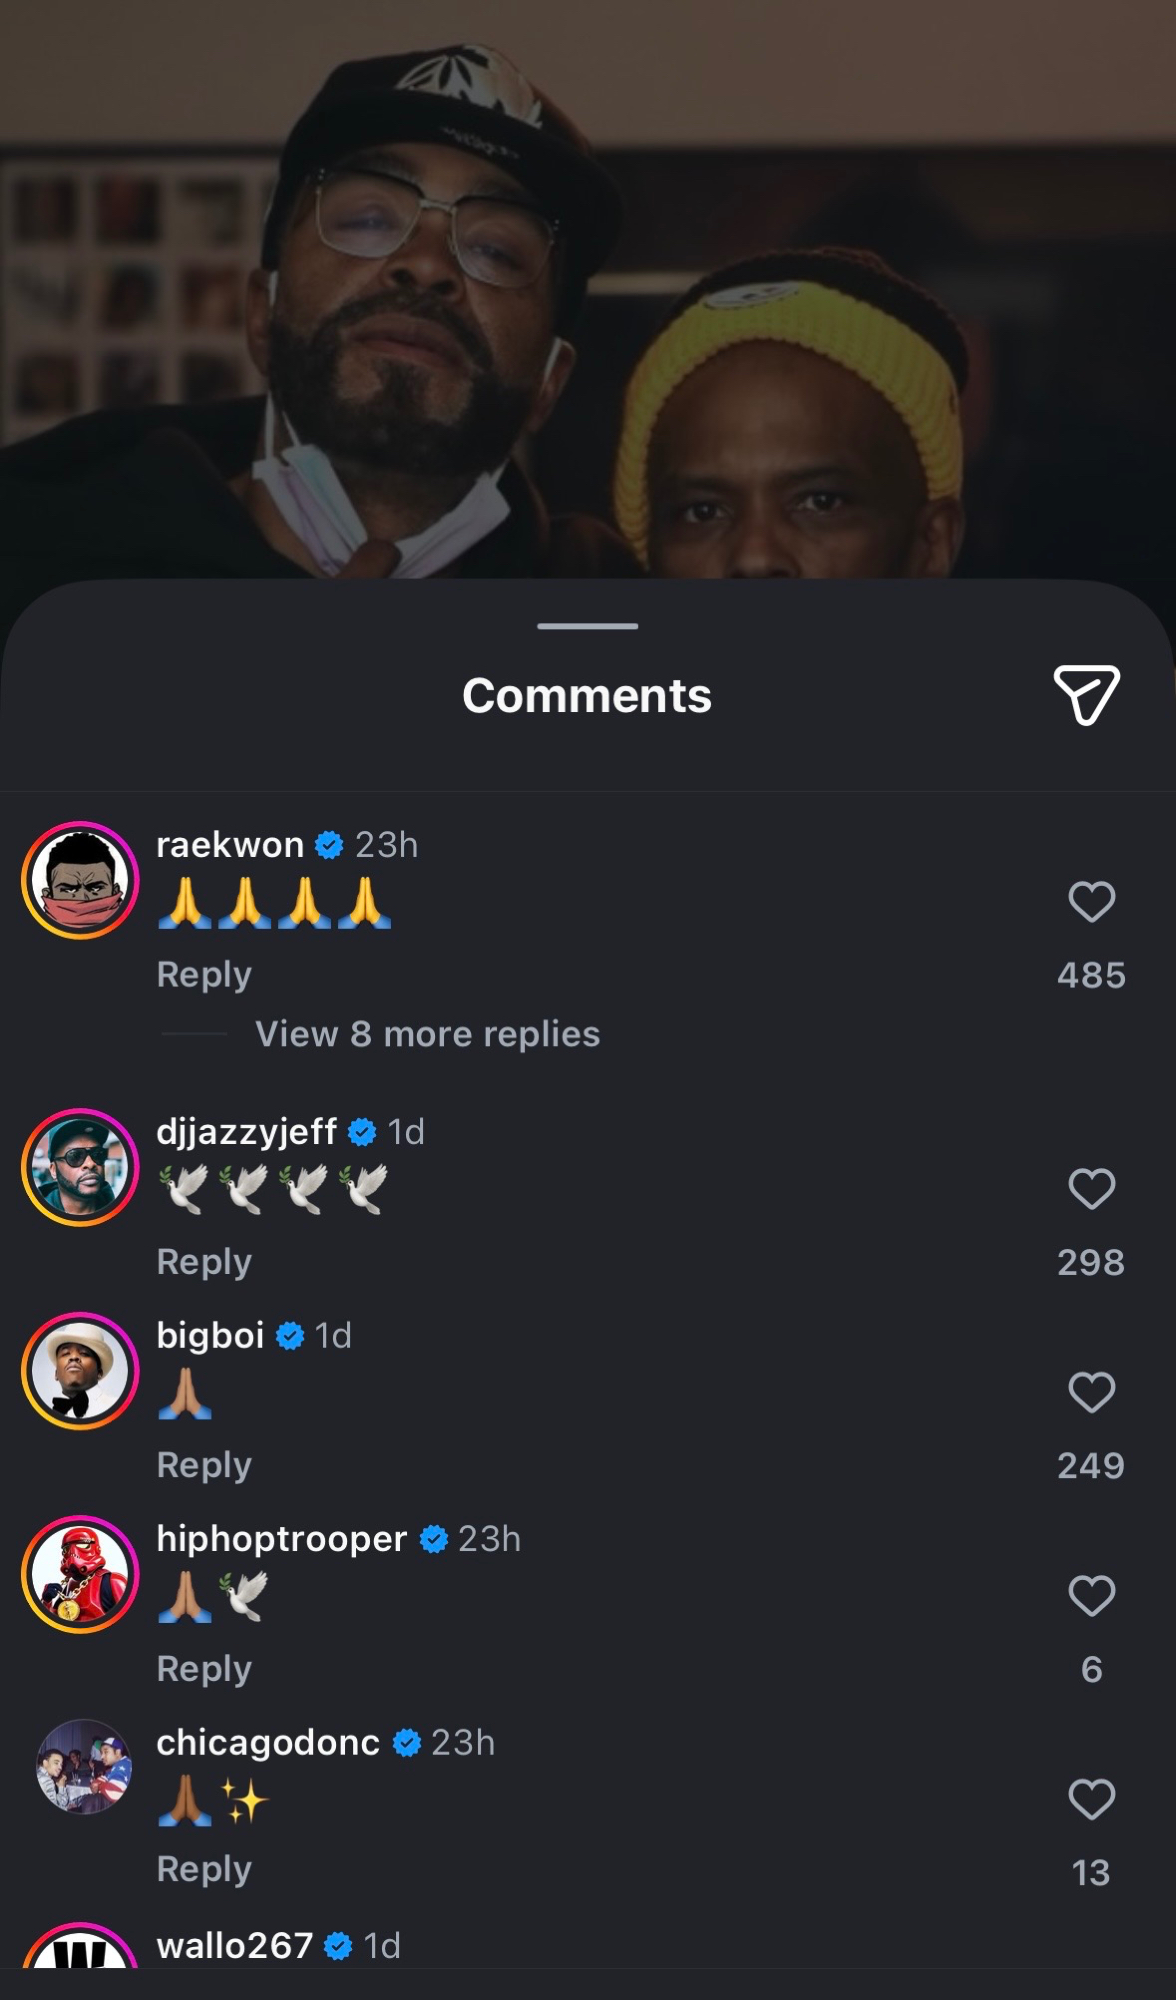Open hiphoptrooper's stormtrooper avatar

click(80, 1574)
